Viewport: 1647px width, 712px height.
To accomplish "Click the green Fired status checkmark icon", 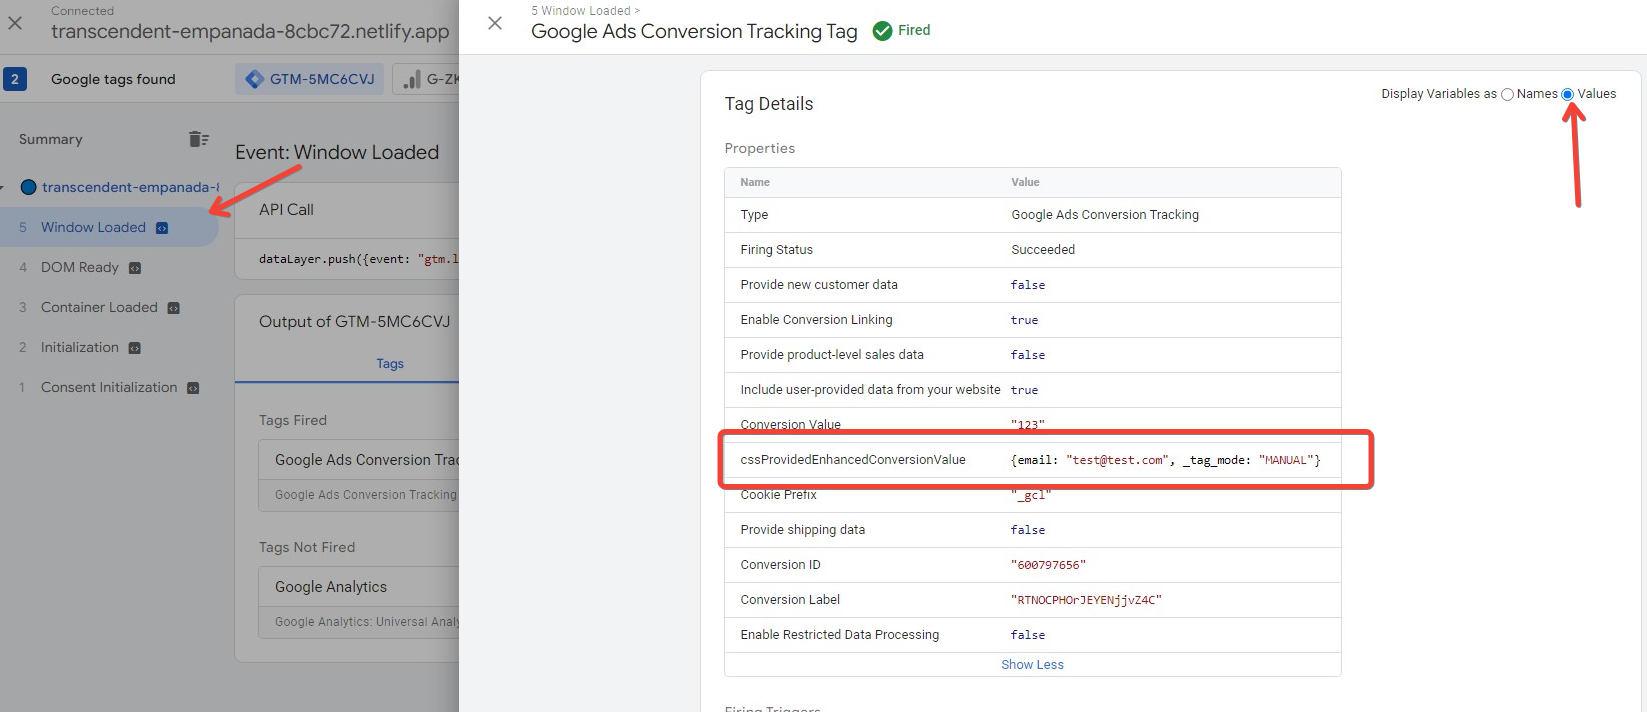I will pos(882,31).
